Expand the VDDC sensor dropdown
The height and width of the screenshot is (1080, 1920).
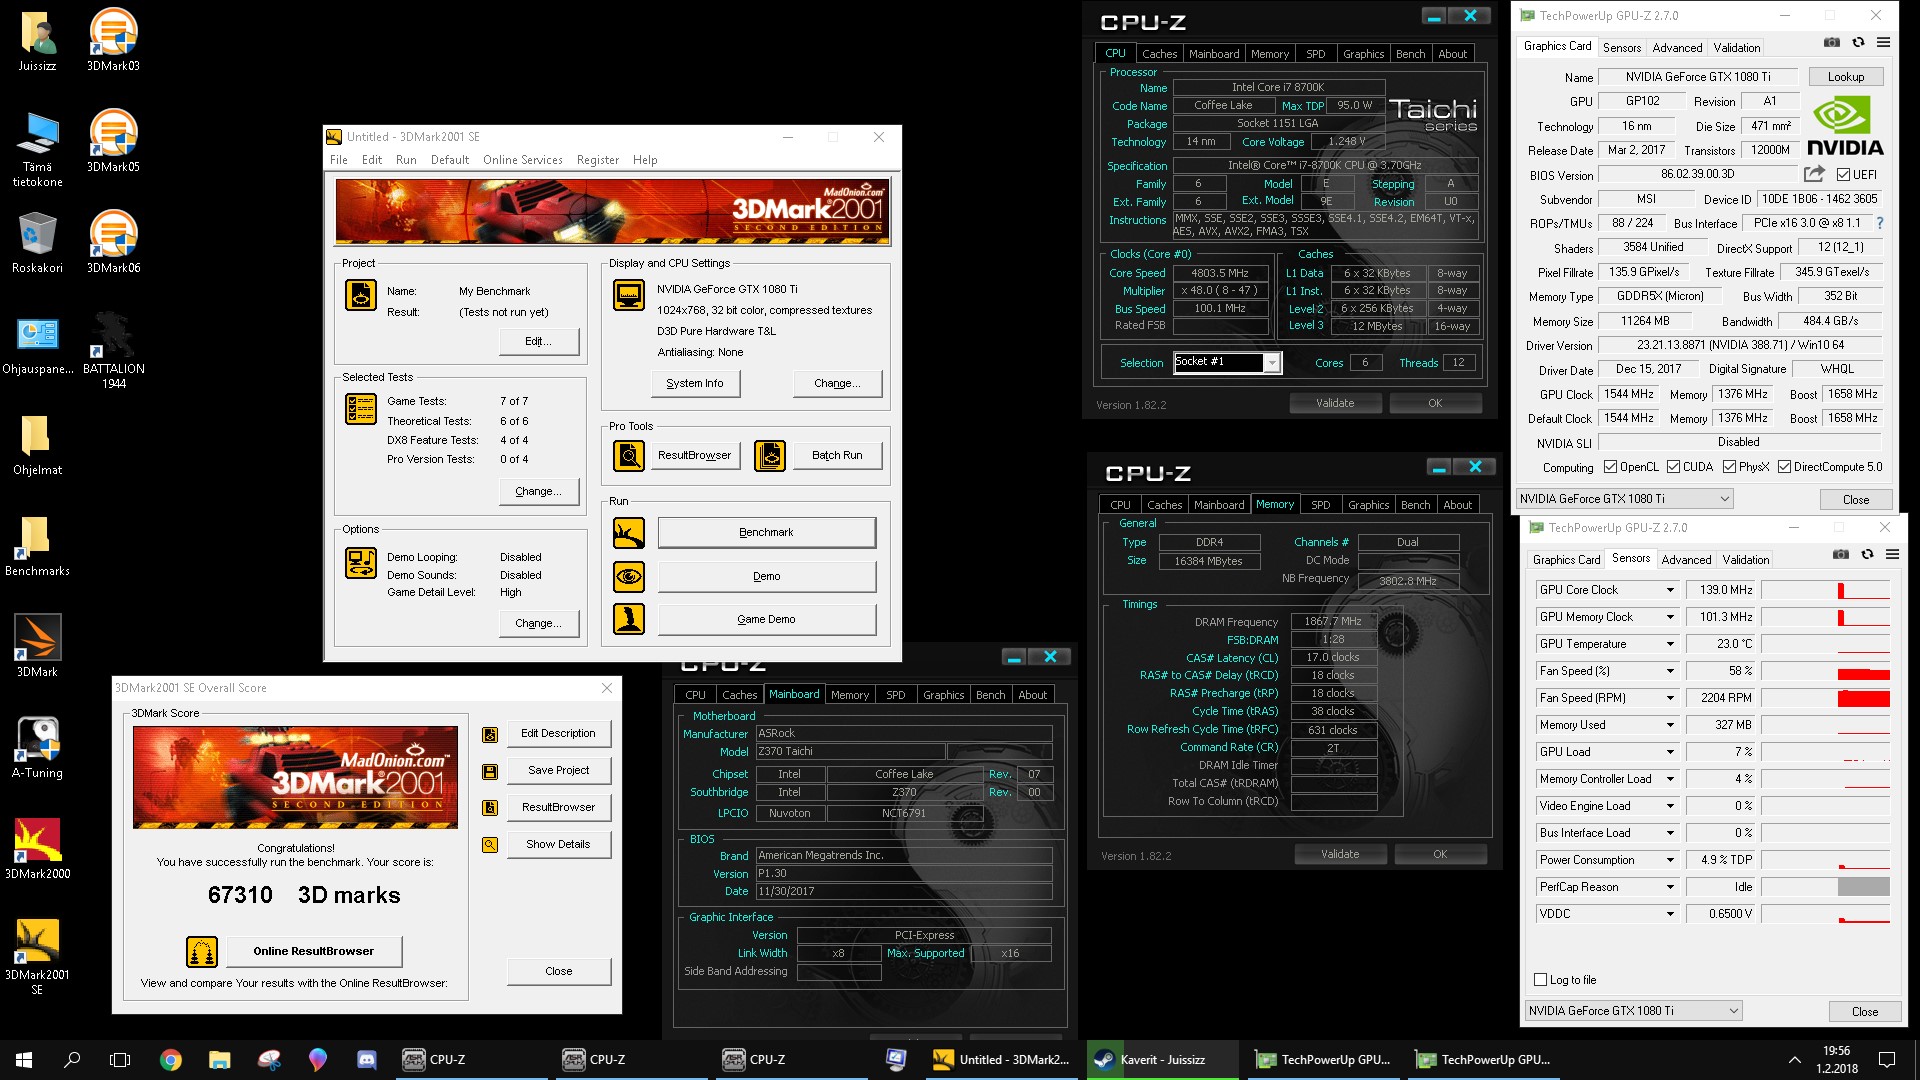click(1670, 914)
